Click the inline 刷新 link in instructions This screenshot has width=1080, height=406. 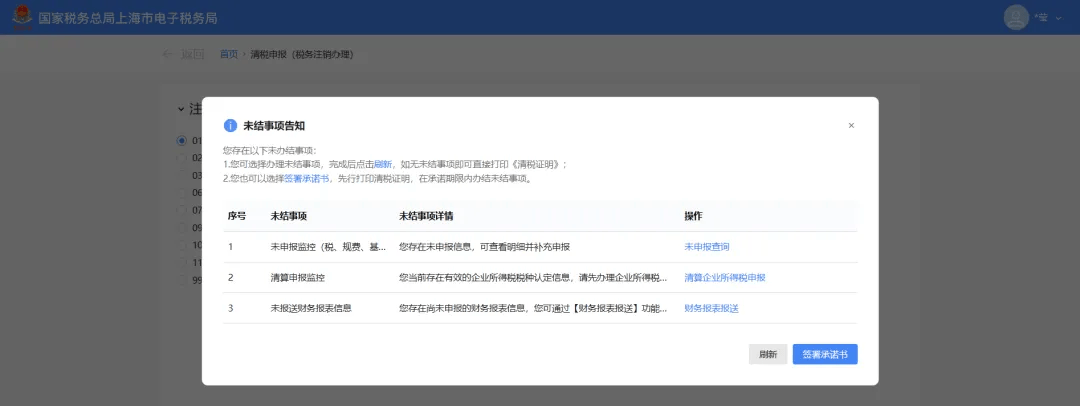[383, 164]
